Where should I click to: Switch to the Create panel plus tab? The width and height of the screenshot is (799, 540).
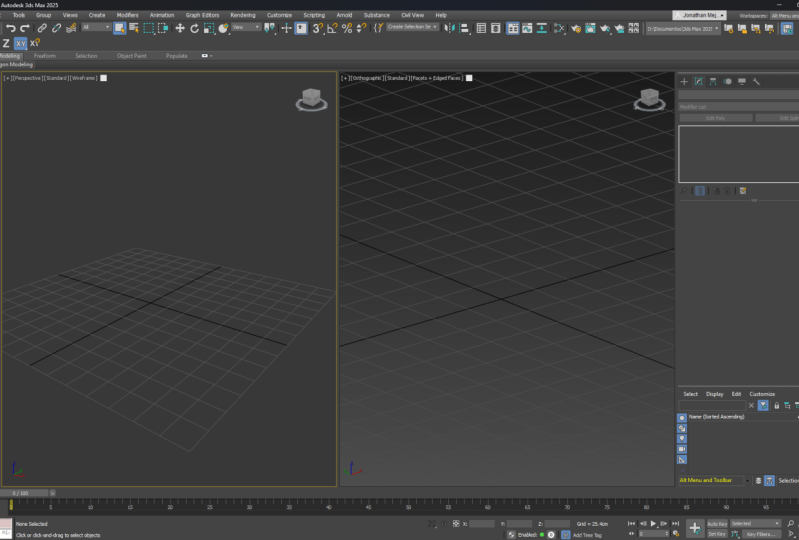pyautogui.click(x=684, y=82)
